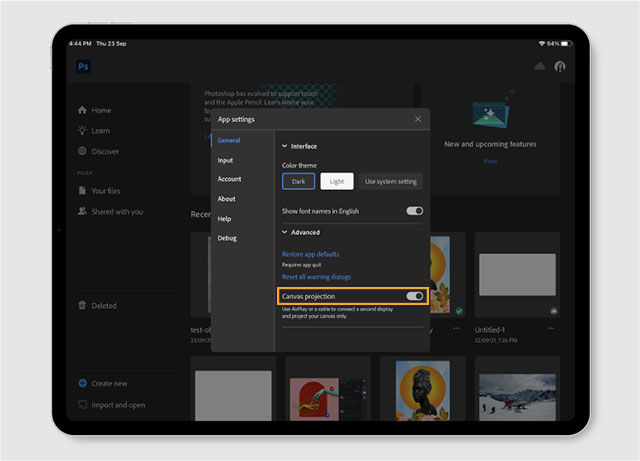
Task: Tap the Wi-Fi icon in status bar
Action: [542, 43]
